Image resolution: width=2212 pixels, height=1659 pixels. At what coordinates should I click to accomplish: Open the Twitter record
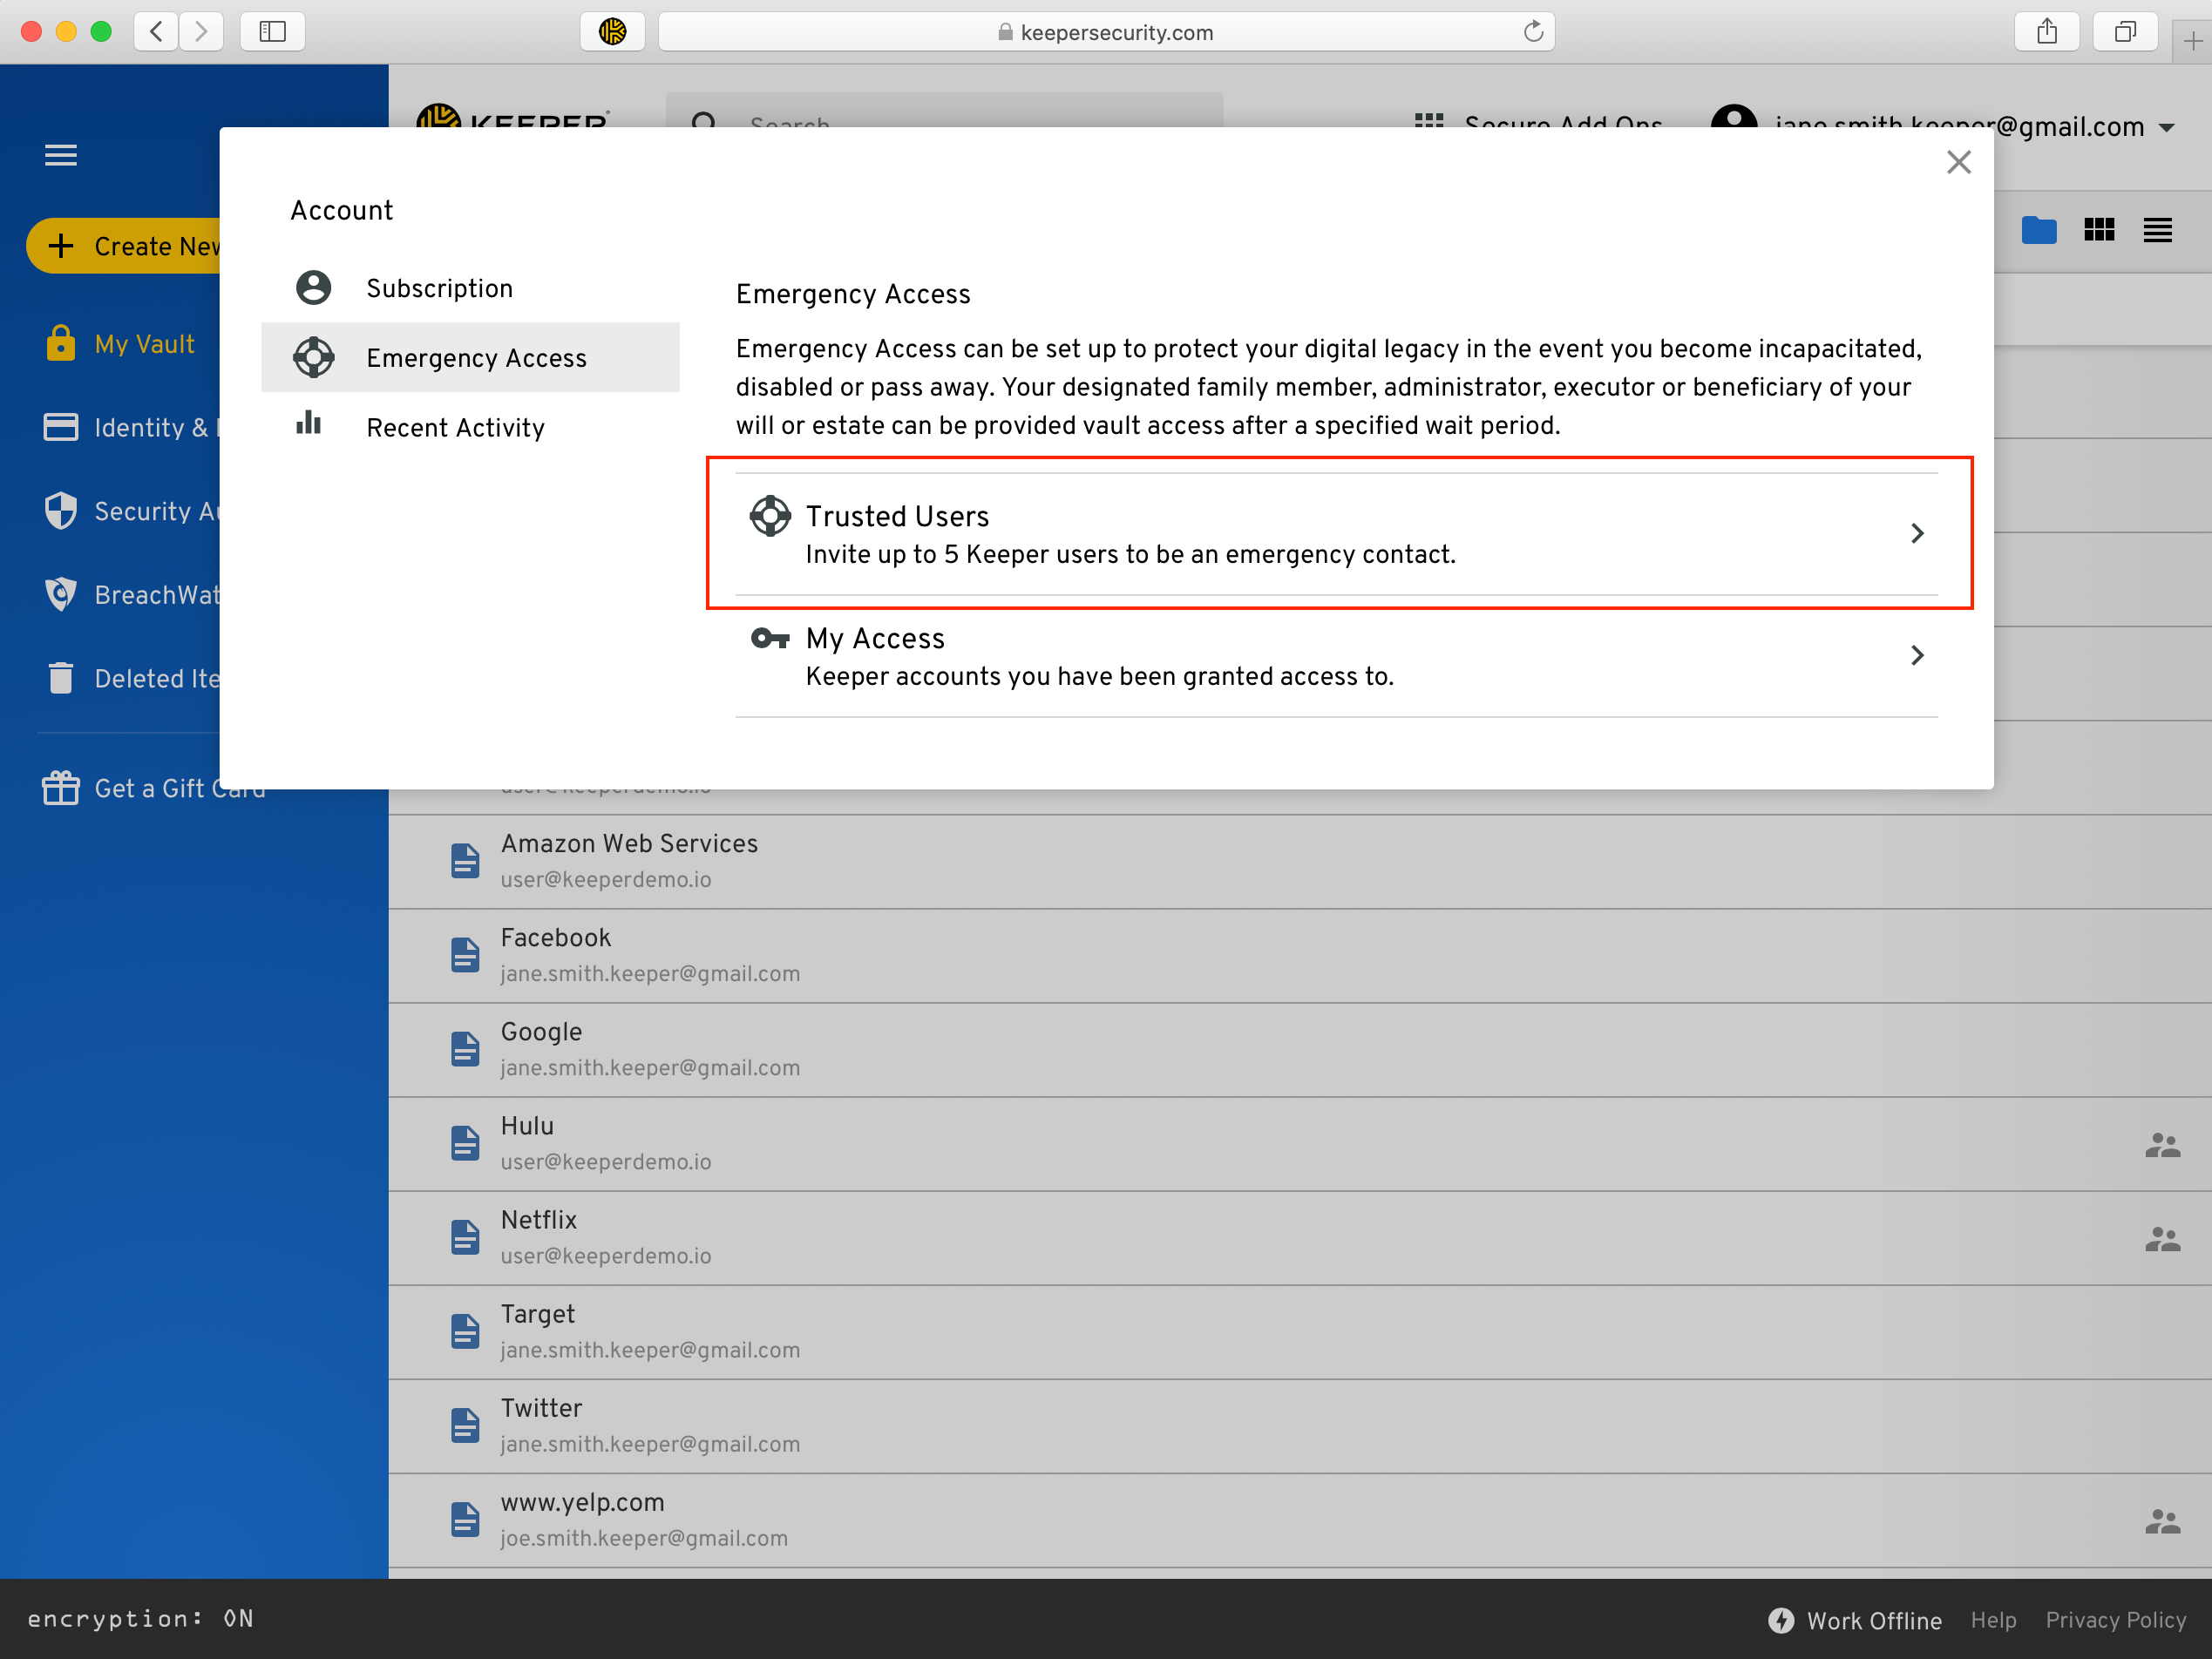[1300, 1426]
